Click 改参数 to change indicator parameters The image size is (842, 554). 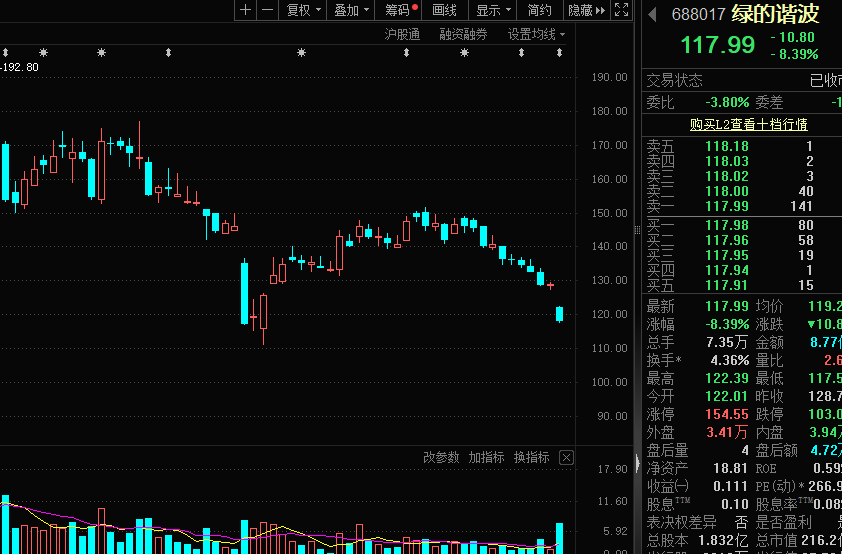(441, 457)
